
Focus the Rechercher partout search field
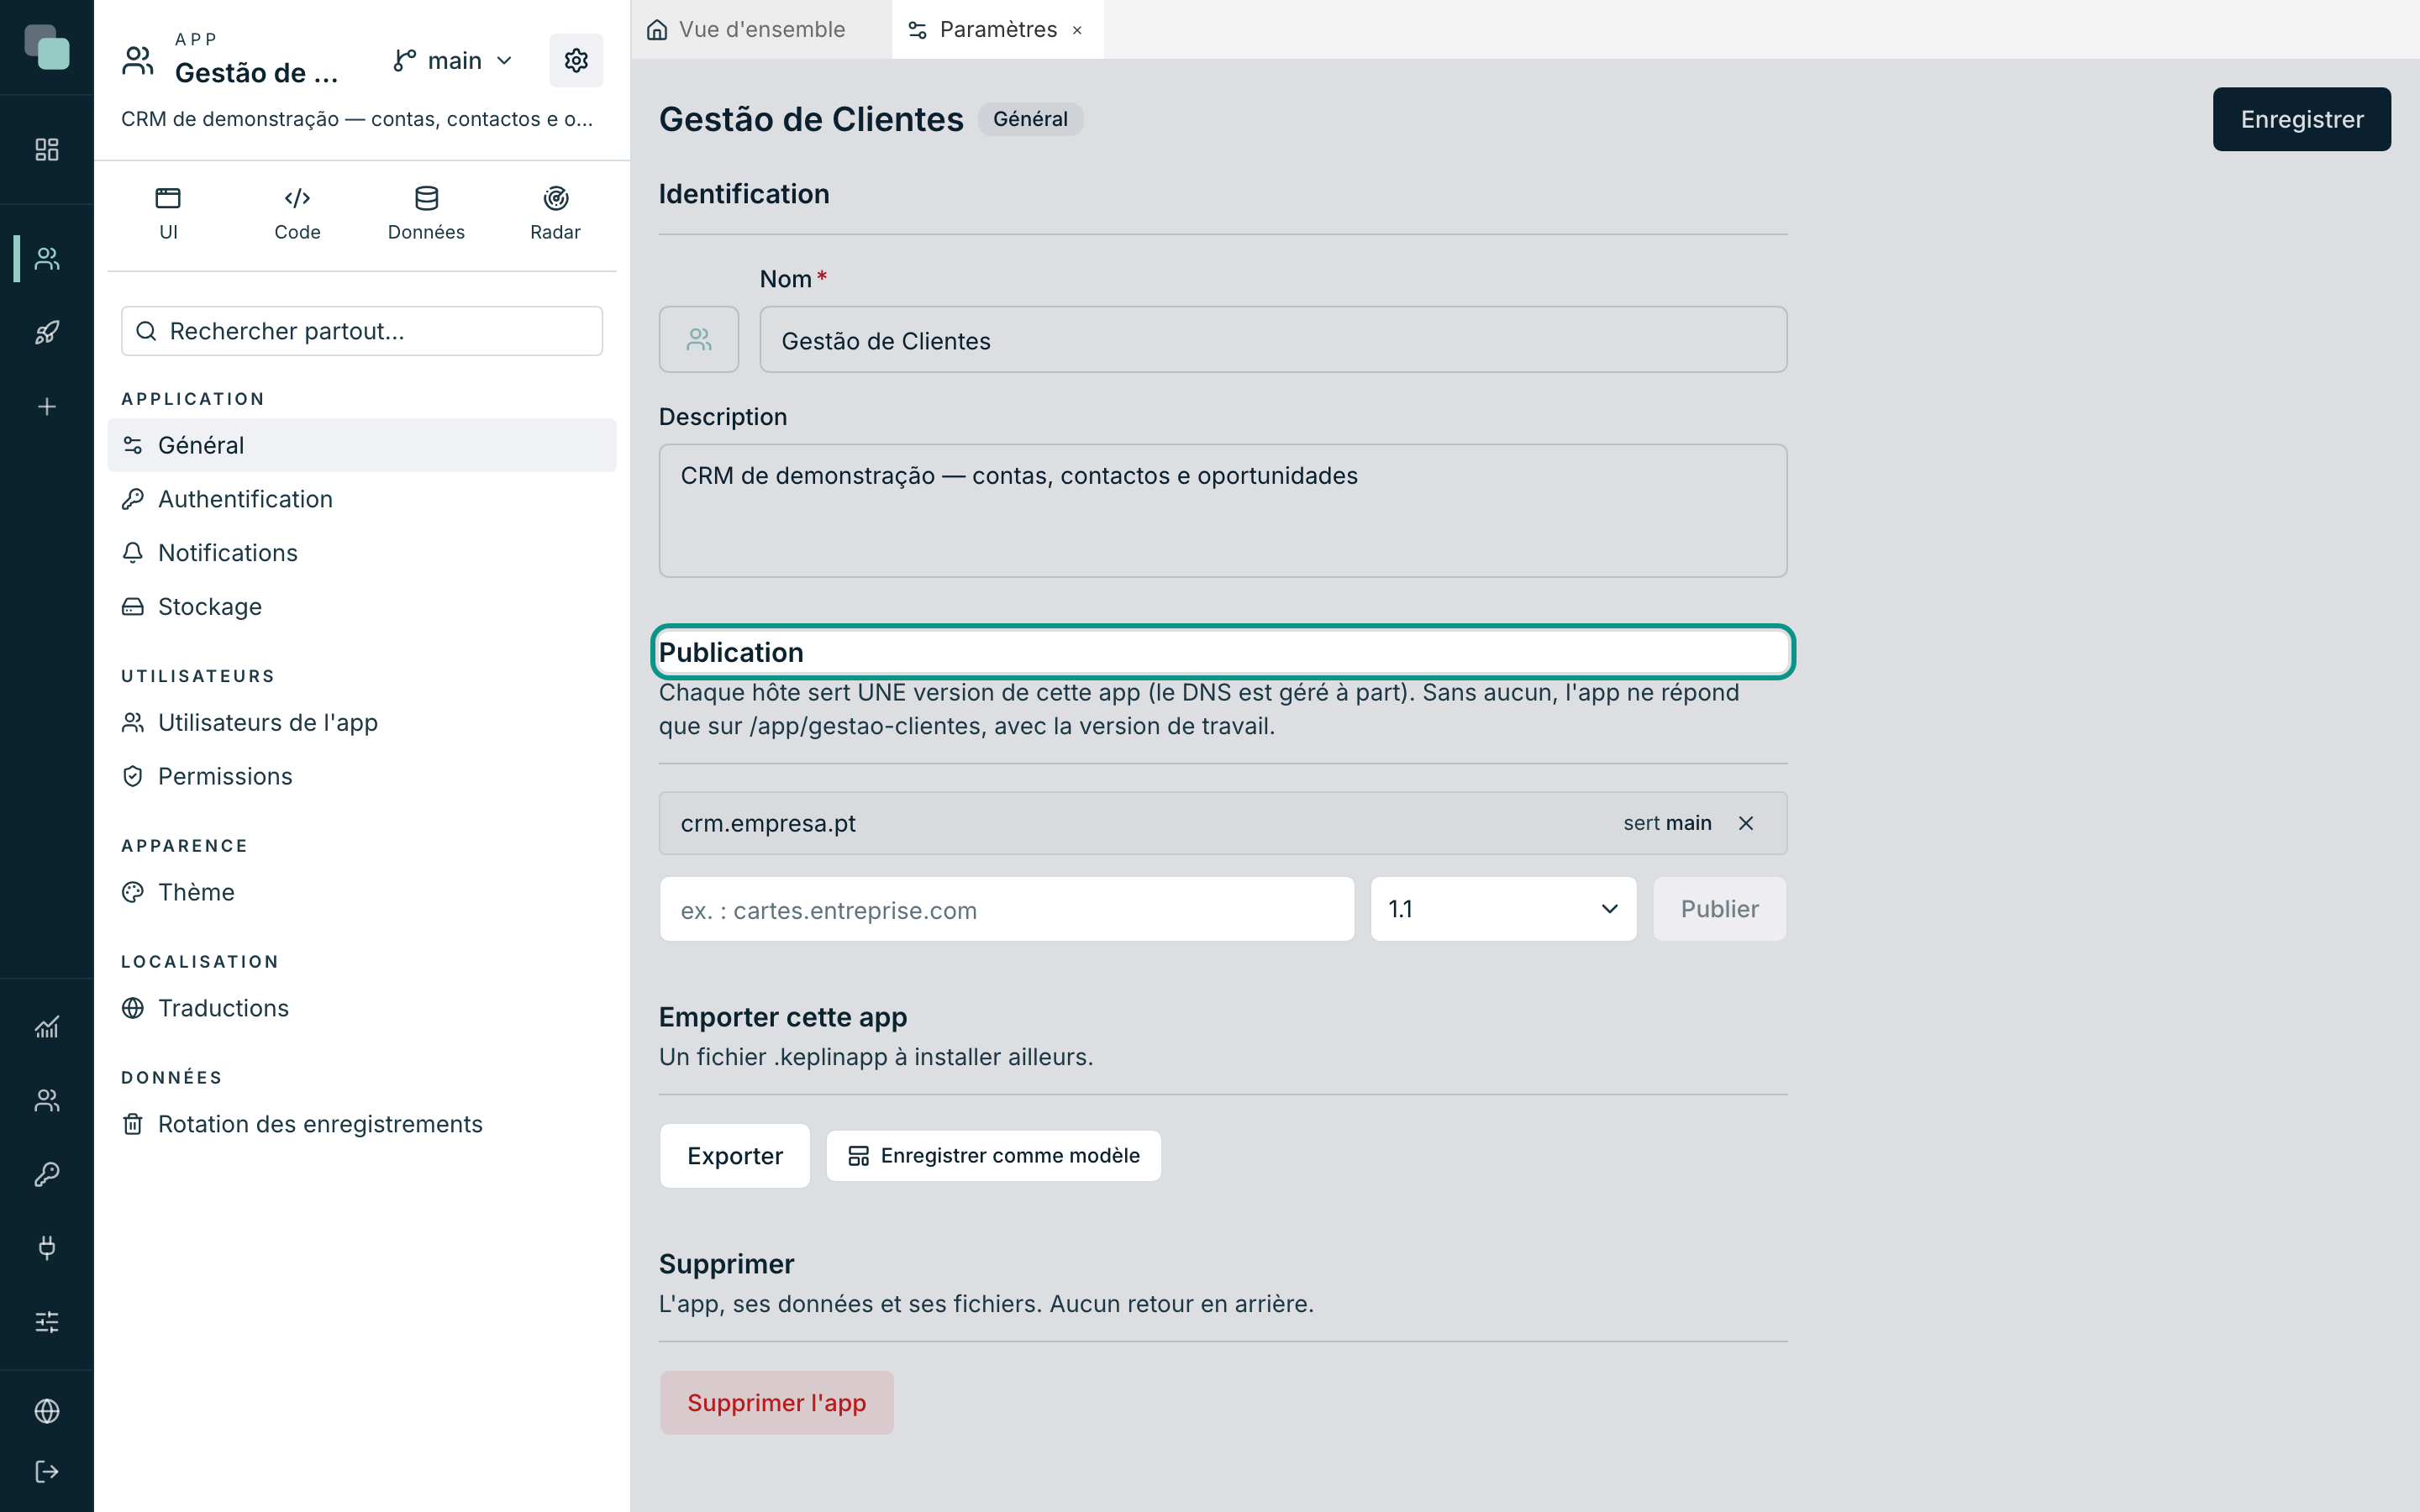[362, 331]
